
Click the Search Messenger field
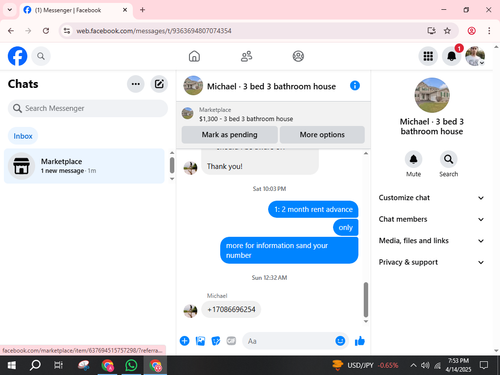point(88,108)
